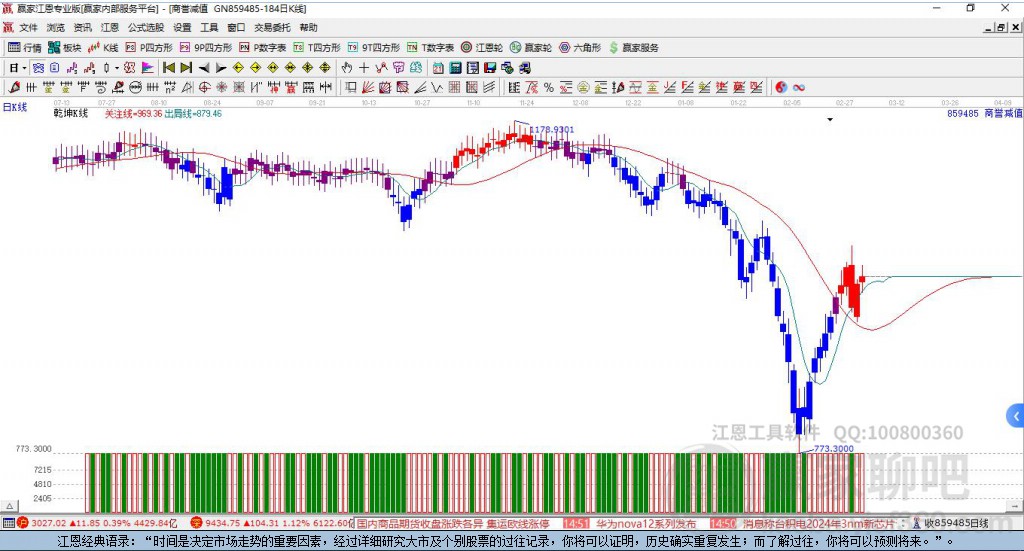This screenshot has height=551, width=1024.
Task: Choose the polyline drawing tool
Action: click(381, 67)
